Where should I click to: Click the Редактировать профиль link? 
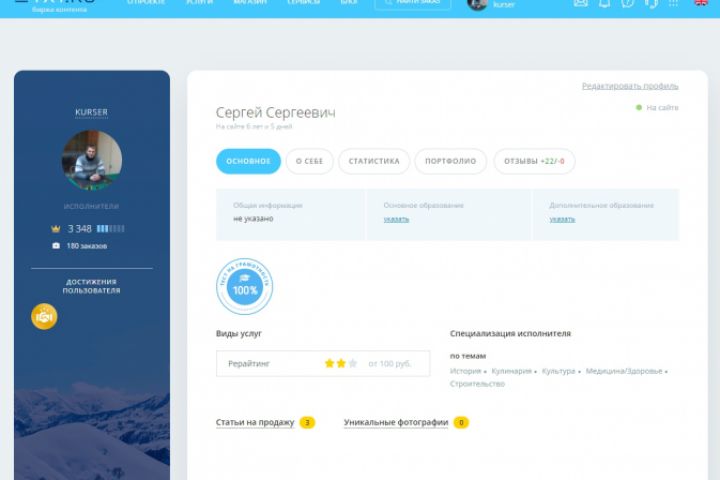point(630,86)
